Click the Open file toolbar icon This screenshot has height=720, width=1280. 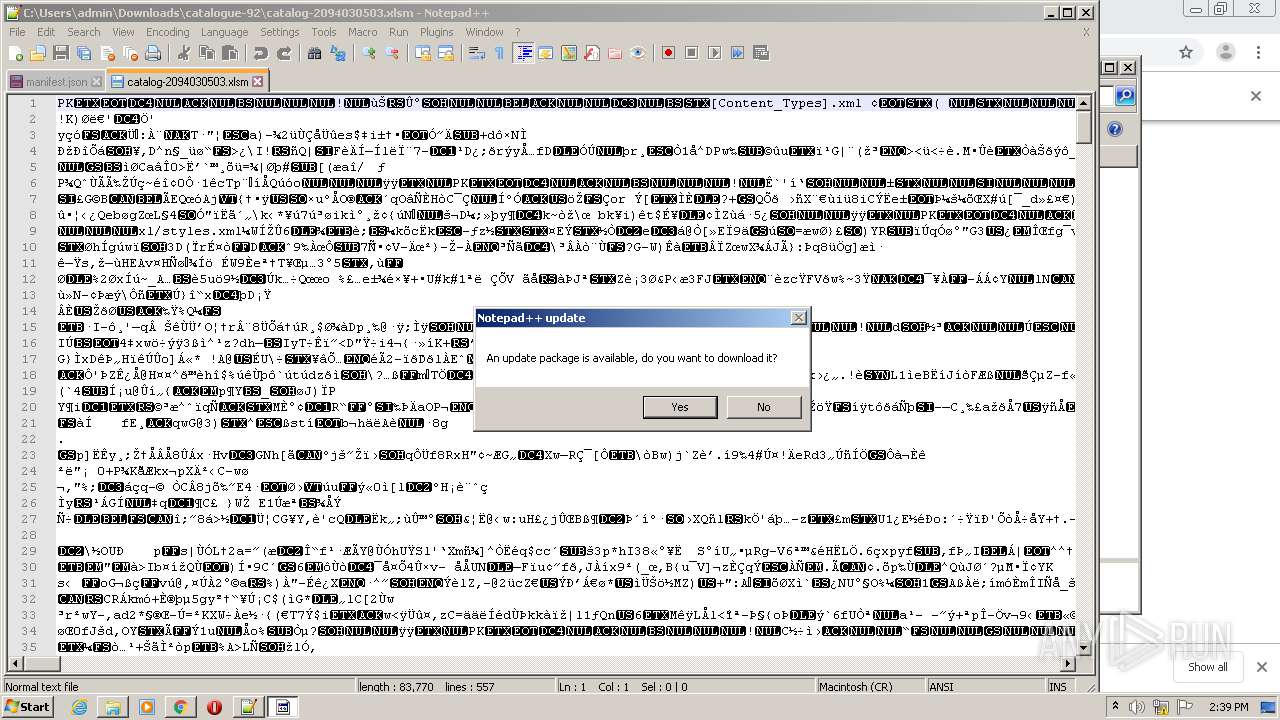click(38, 53)
